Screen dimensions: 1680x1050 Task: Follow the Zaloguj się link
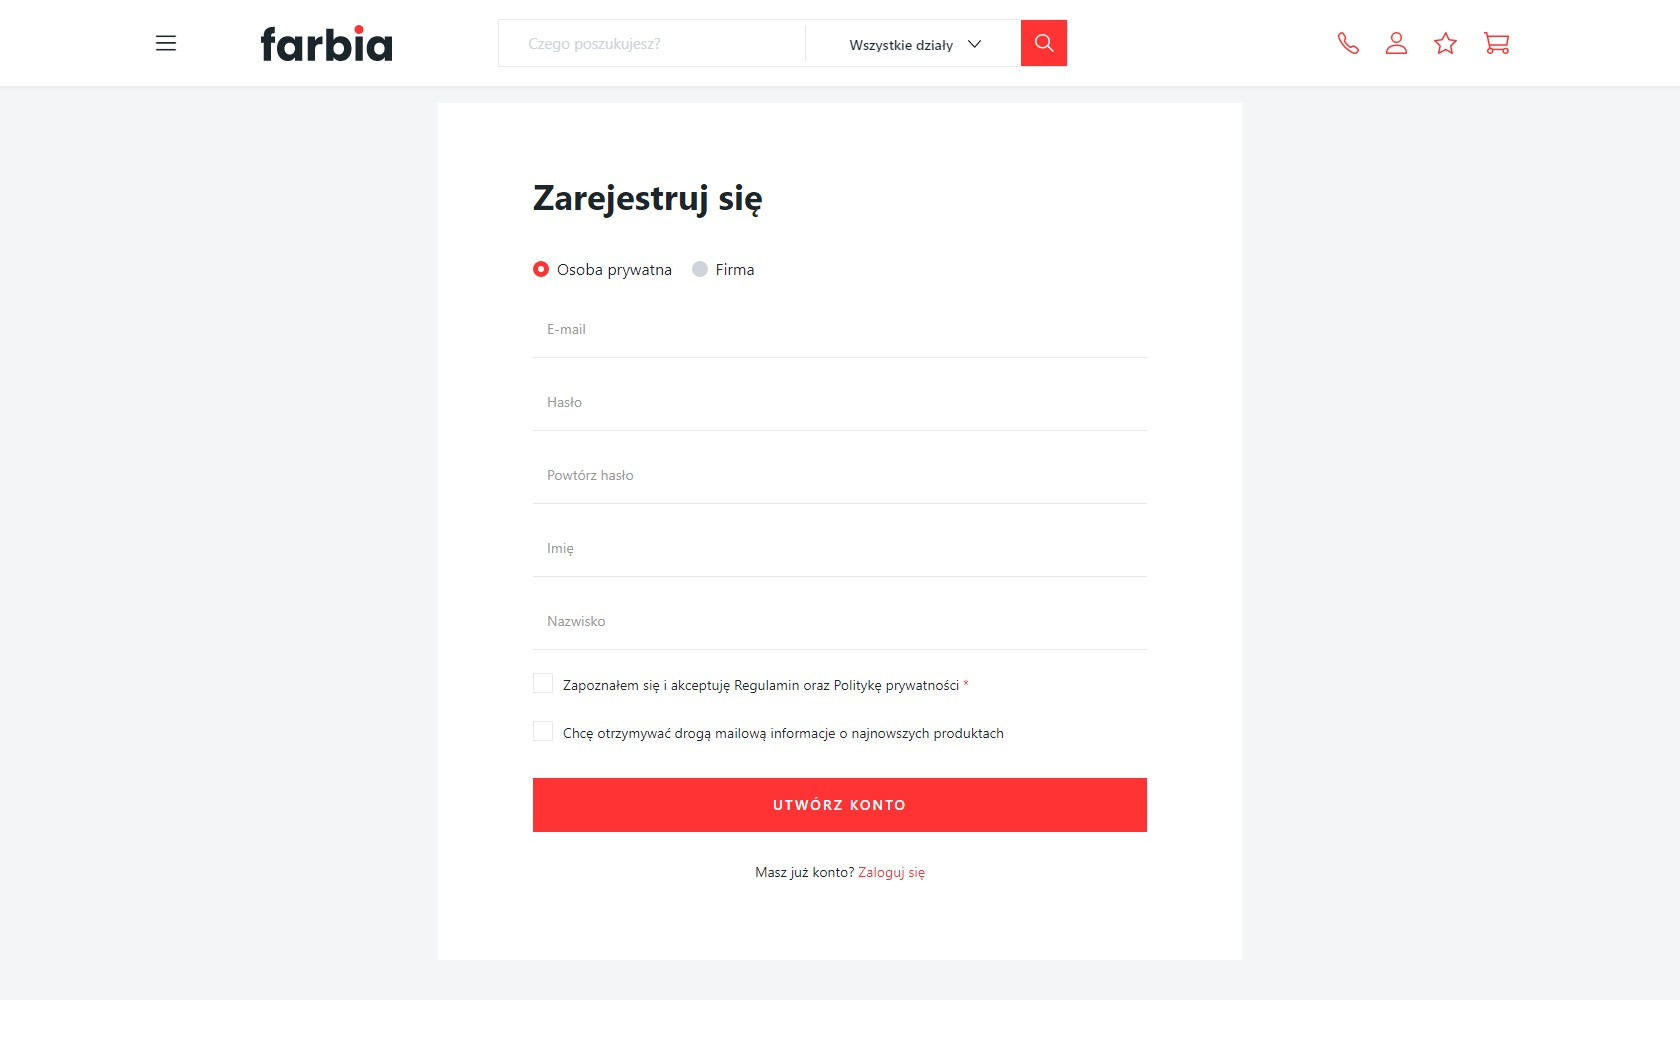[x=891, y=872]
